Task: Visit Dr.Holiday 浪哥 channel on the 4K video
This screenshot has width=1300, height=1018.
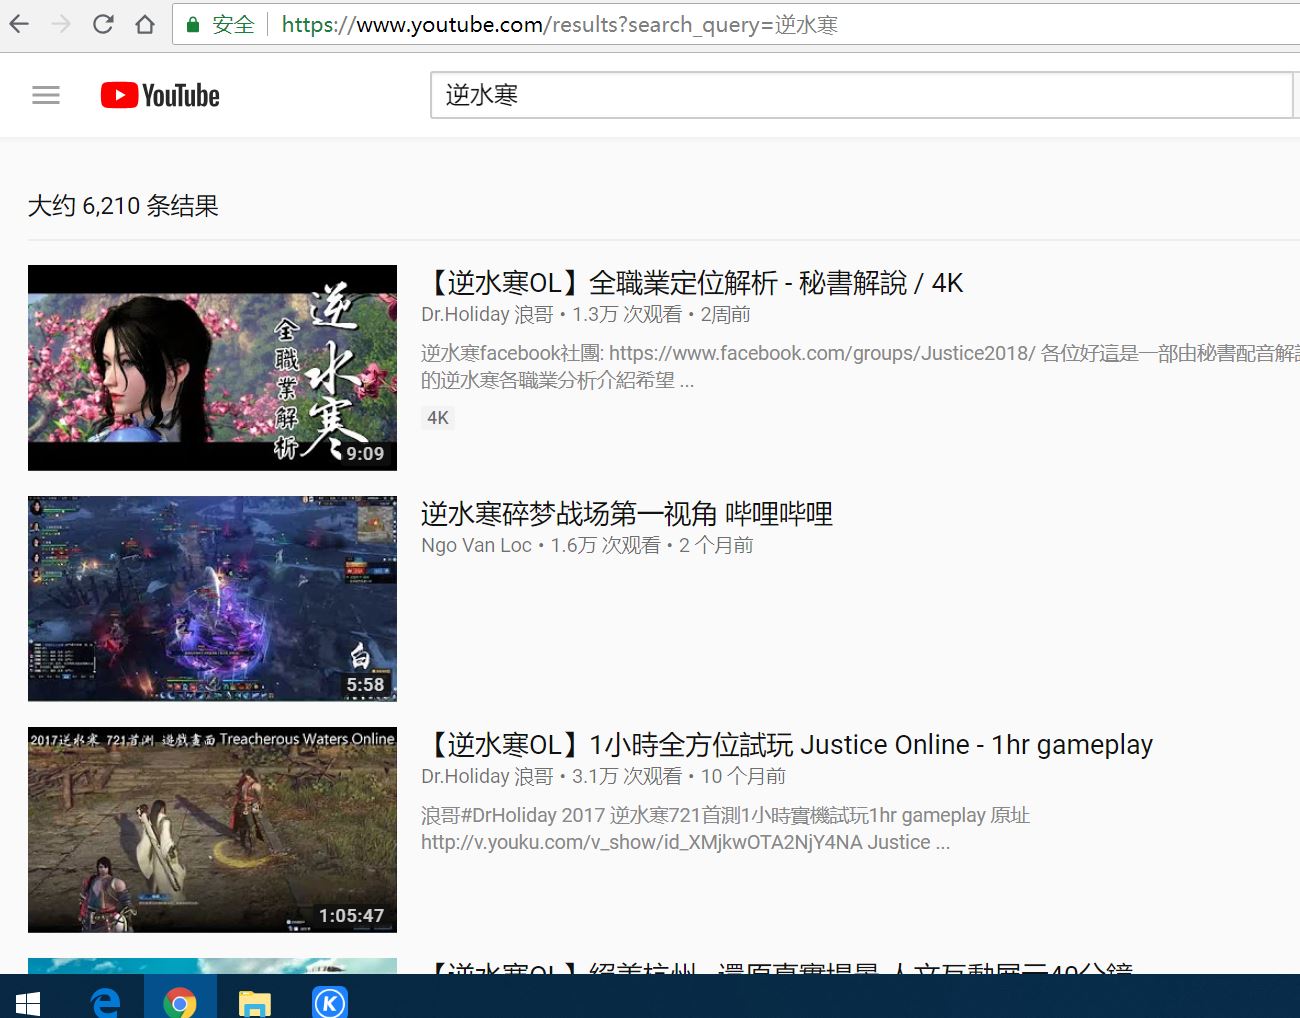Action: 487,315
